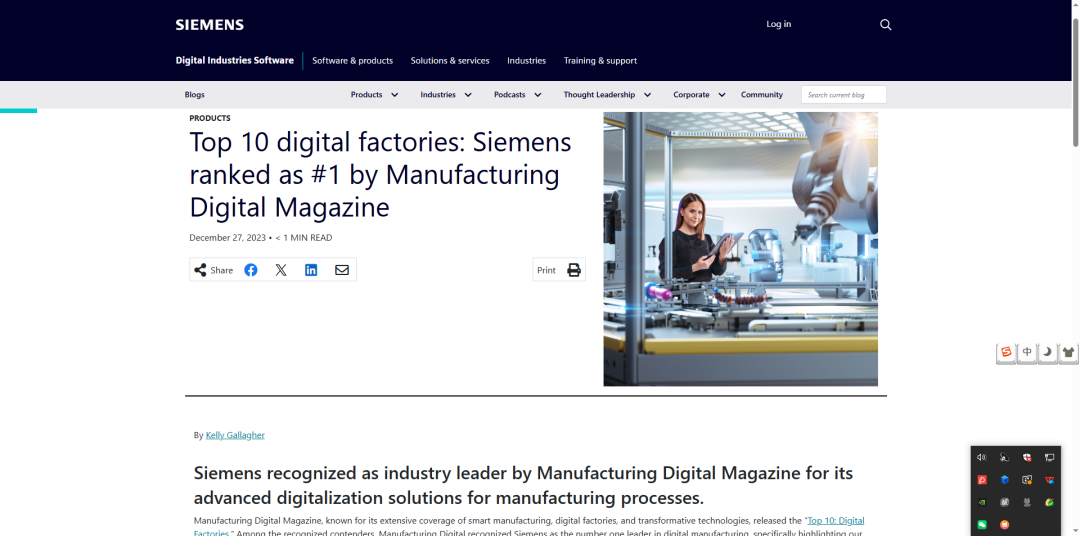
Task: Click the blue cube tray icon
Action: pyautogui.click(x=1005, y=480)
